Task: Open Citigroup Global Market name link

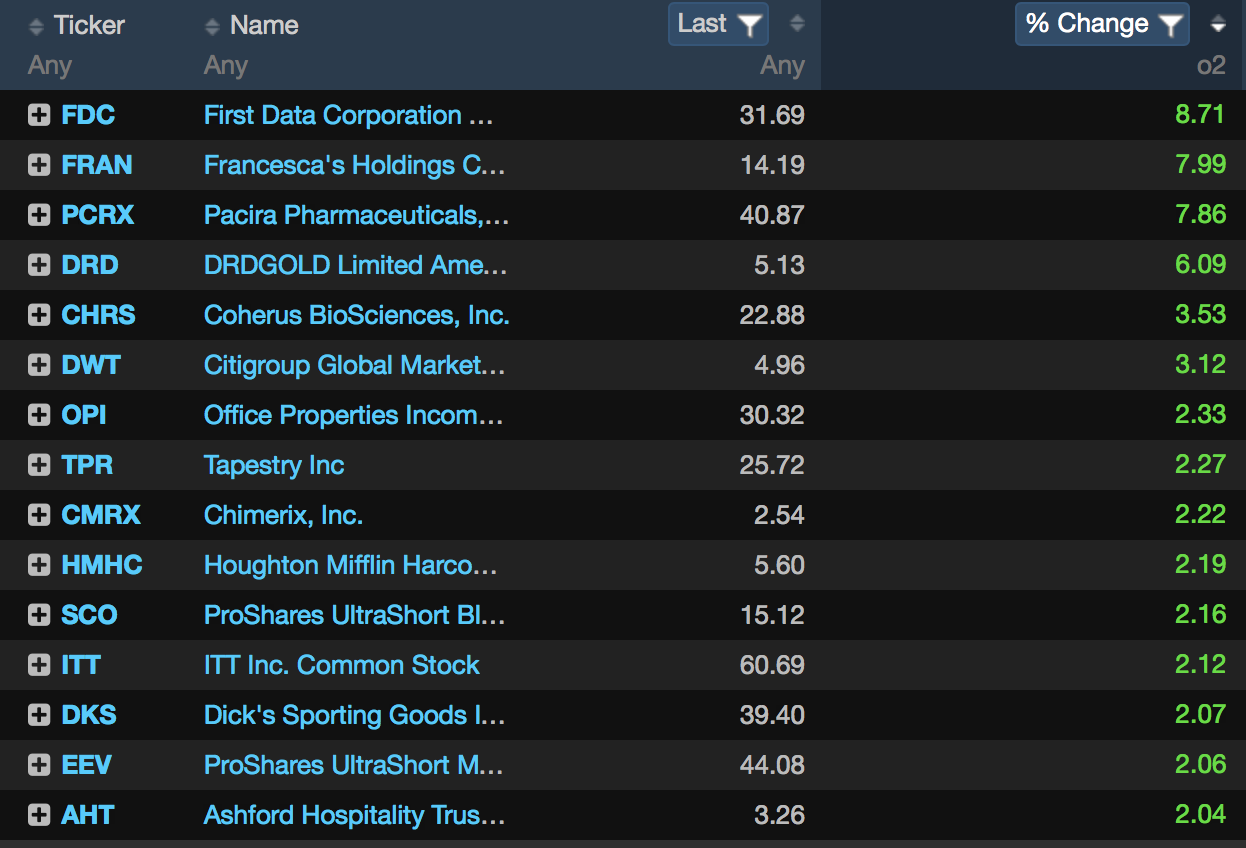Action: [354, 365]
